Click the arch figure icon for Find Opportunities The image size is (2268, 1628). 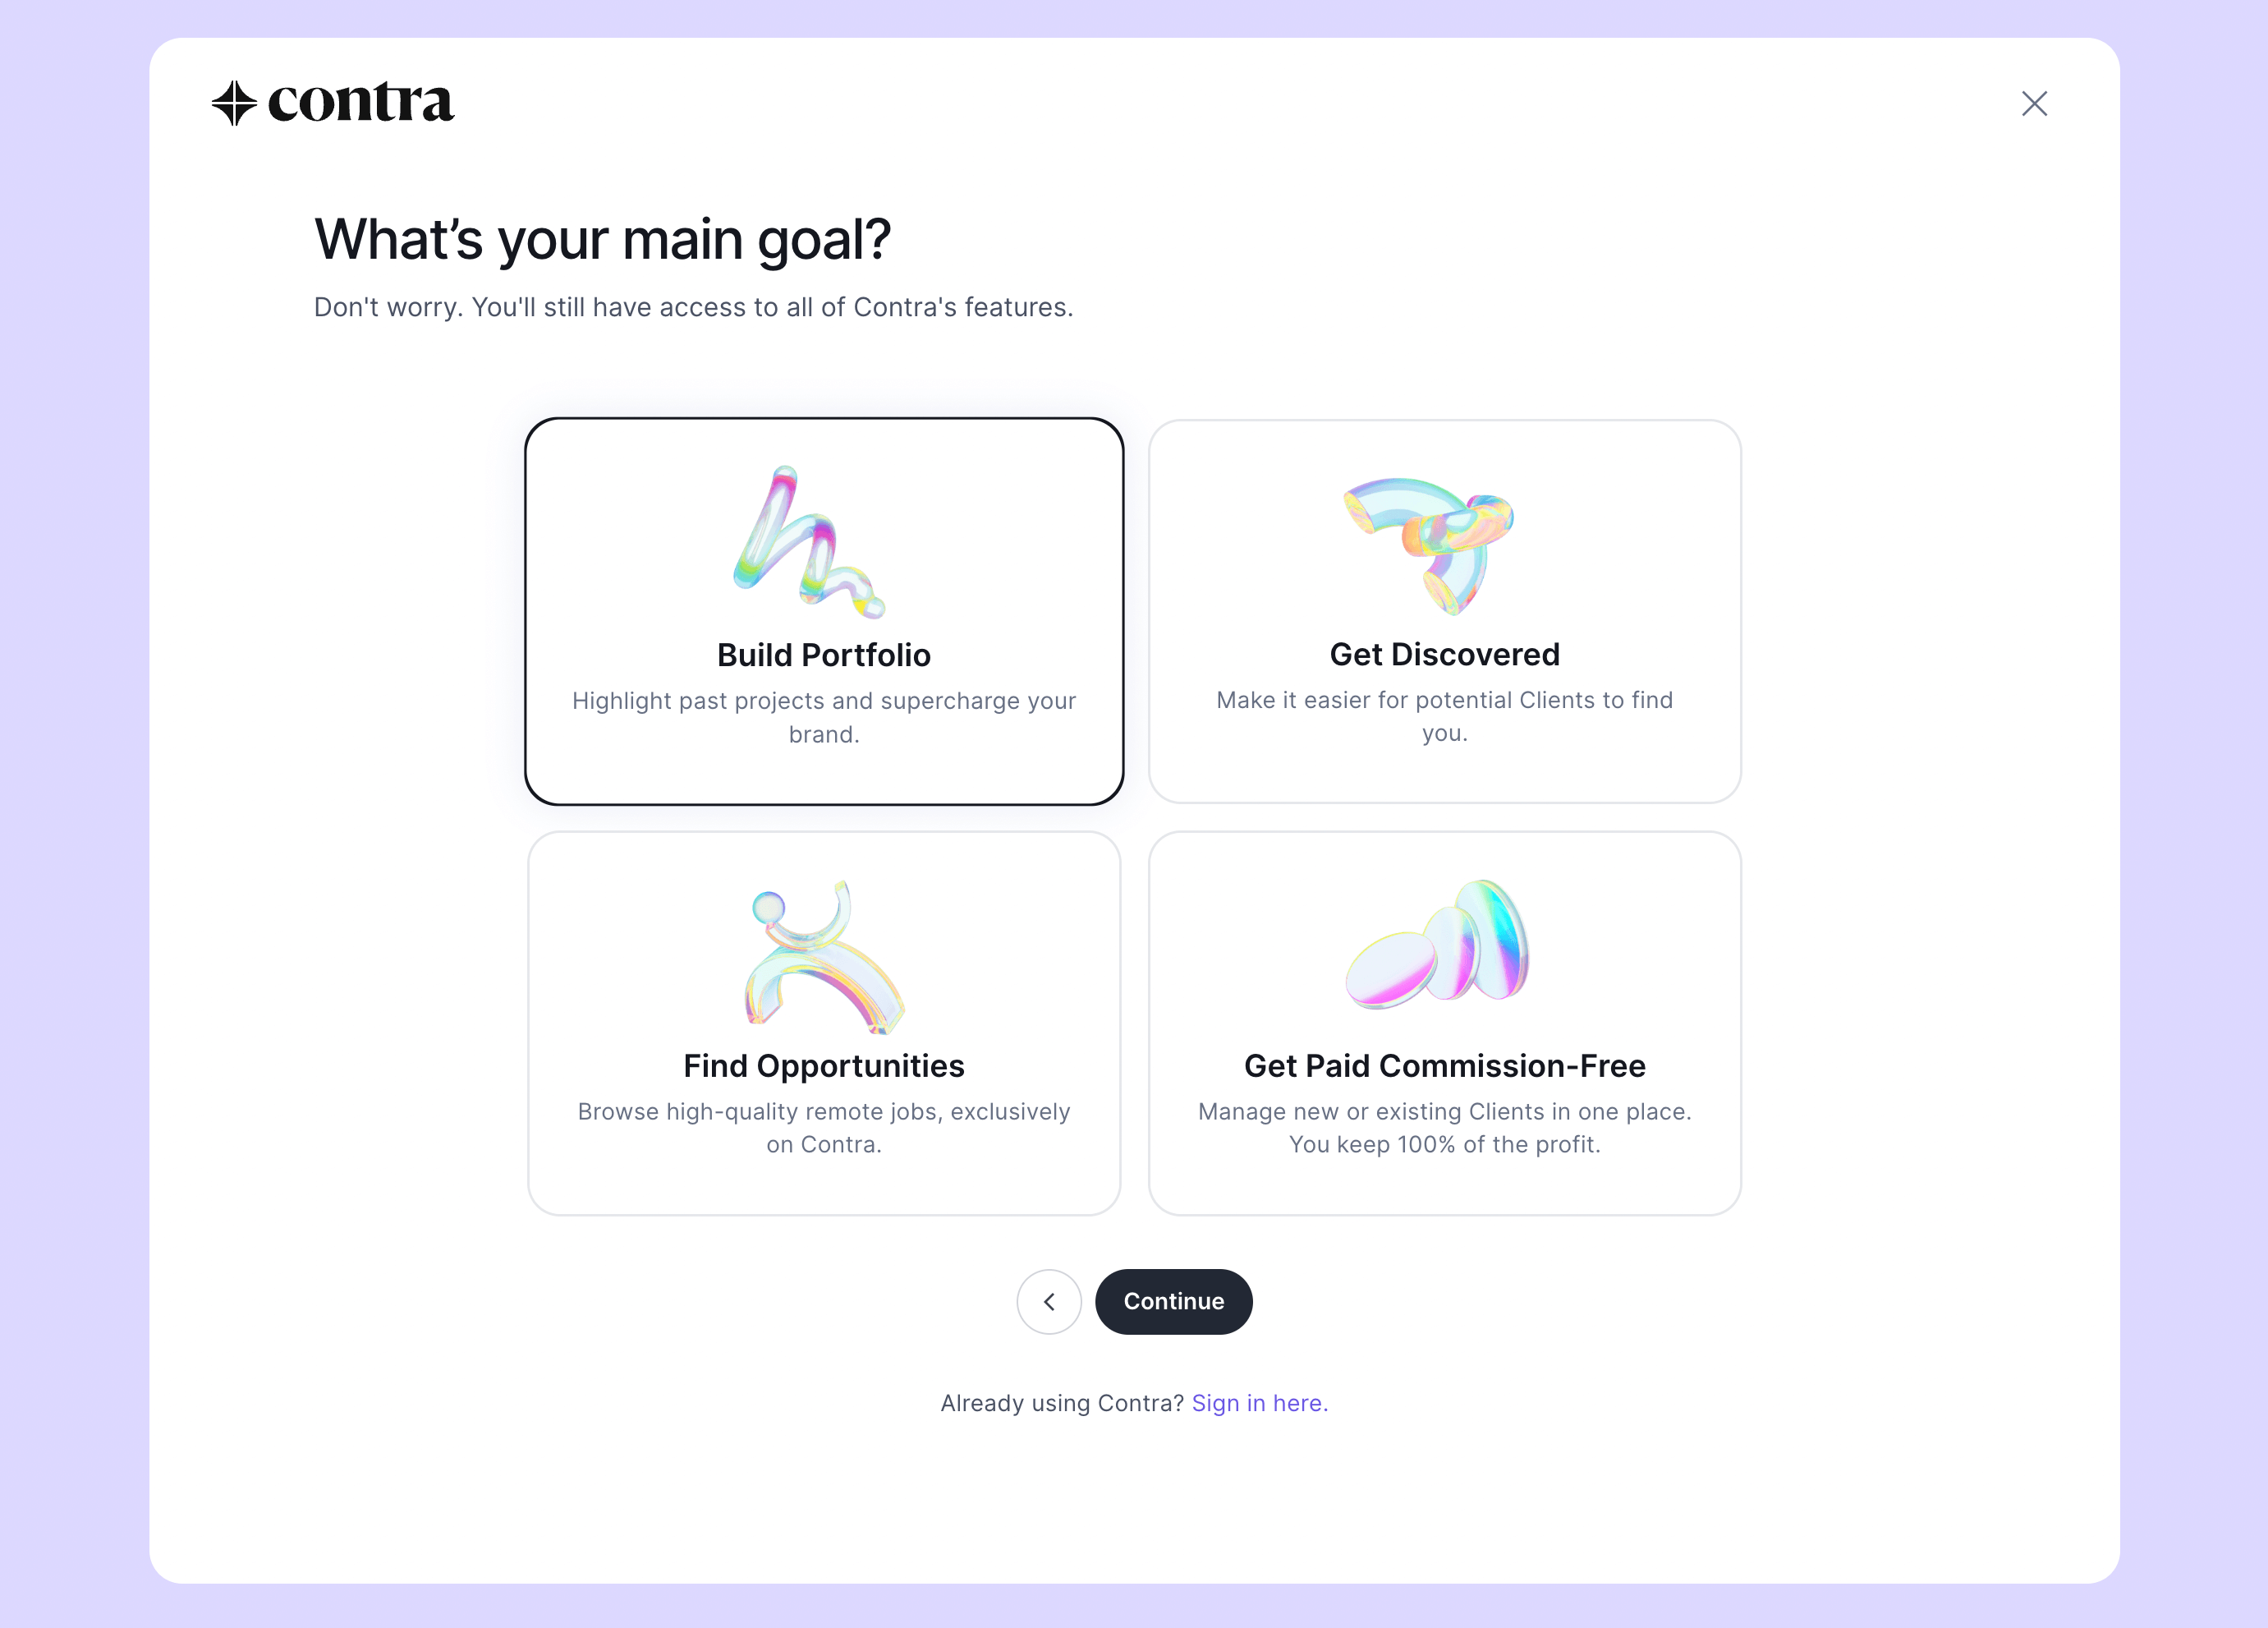click(x=824, y=956)
